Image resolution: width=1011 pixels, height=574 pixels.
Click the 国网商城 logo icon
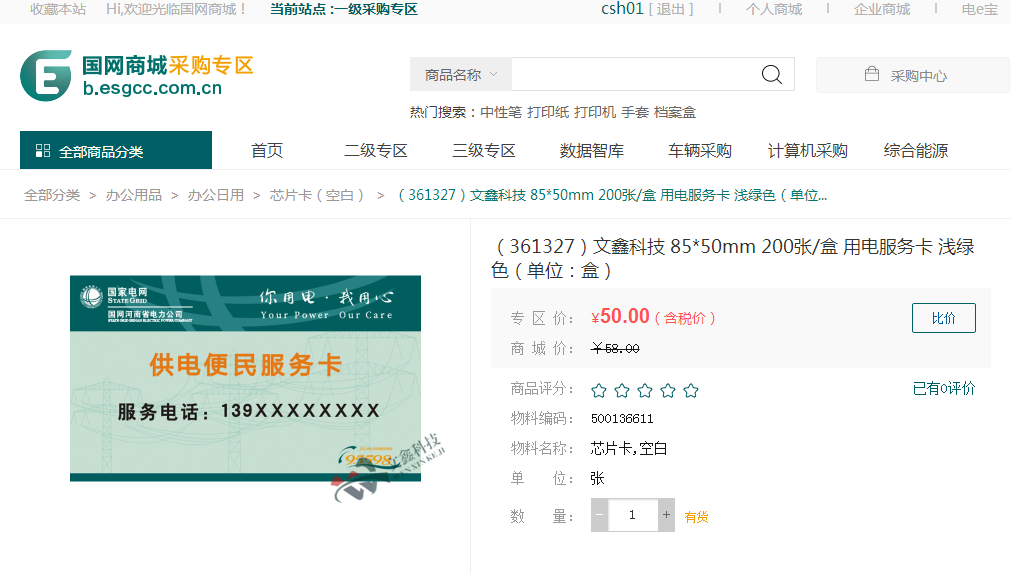(46, 75)
